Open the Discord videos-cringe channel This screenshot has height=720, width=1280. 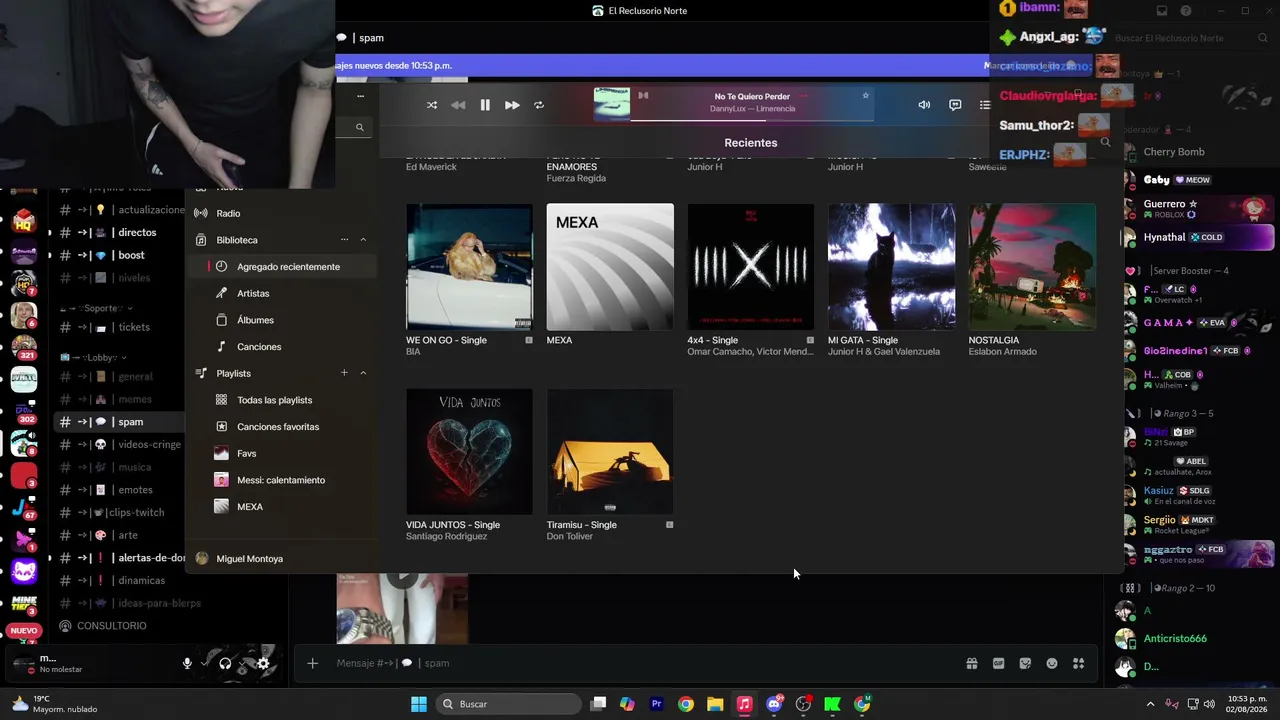[120, 444]
